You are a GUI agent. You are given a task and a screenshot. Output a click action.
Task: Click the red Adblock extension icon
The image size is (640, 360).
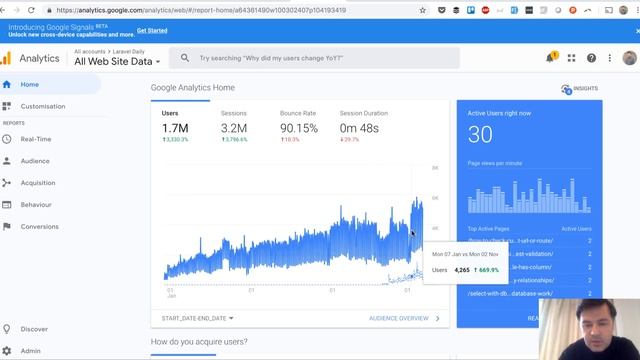(485, 10)
